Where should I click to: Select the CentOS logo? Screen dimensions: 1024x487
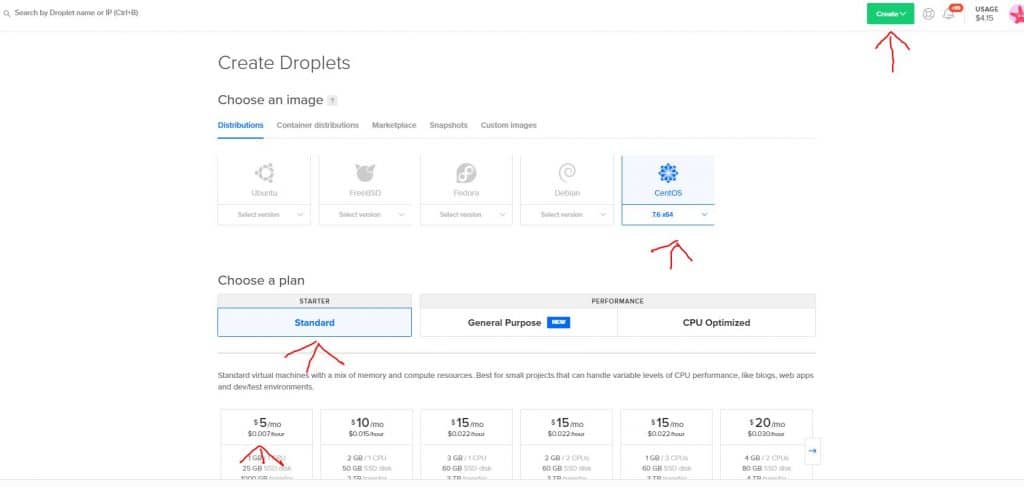click(x=667, y=173)
